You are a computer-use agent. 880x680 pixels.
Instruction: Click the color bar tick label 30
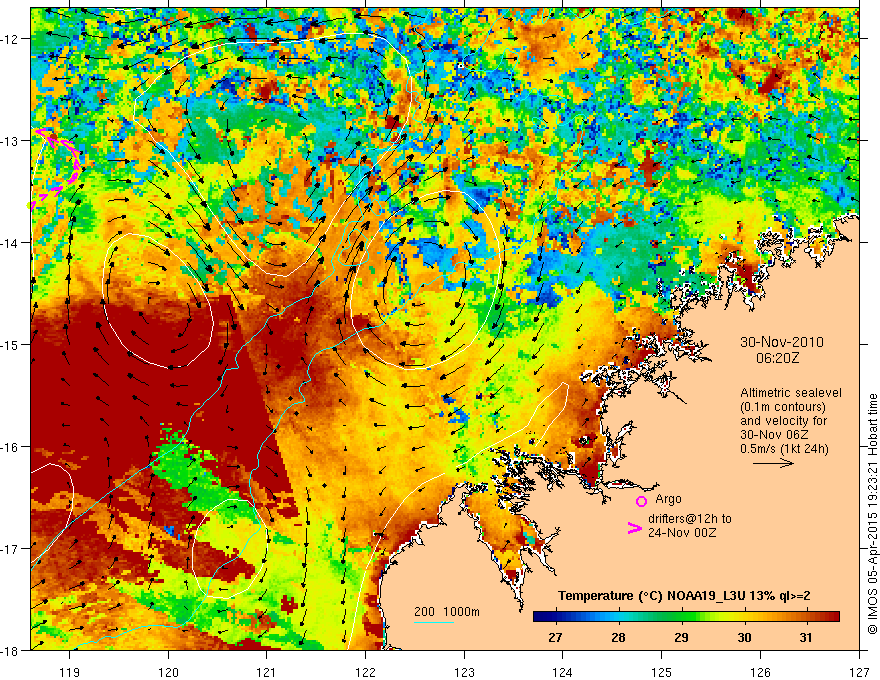tap(744, 638)
